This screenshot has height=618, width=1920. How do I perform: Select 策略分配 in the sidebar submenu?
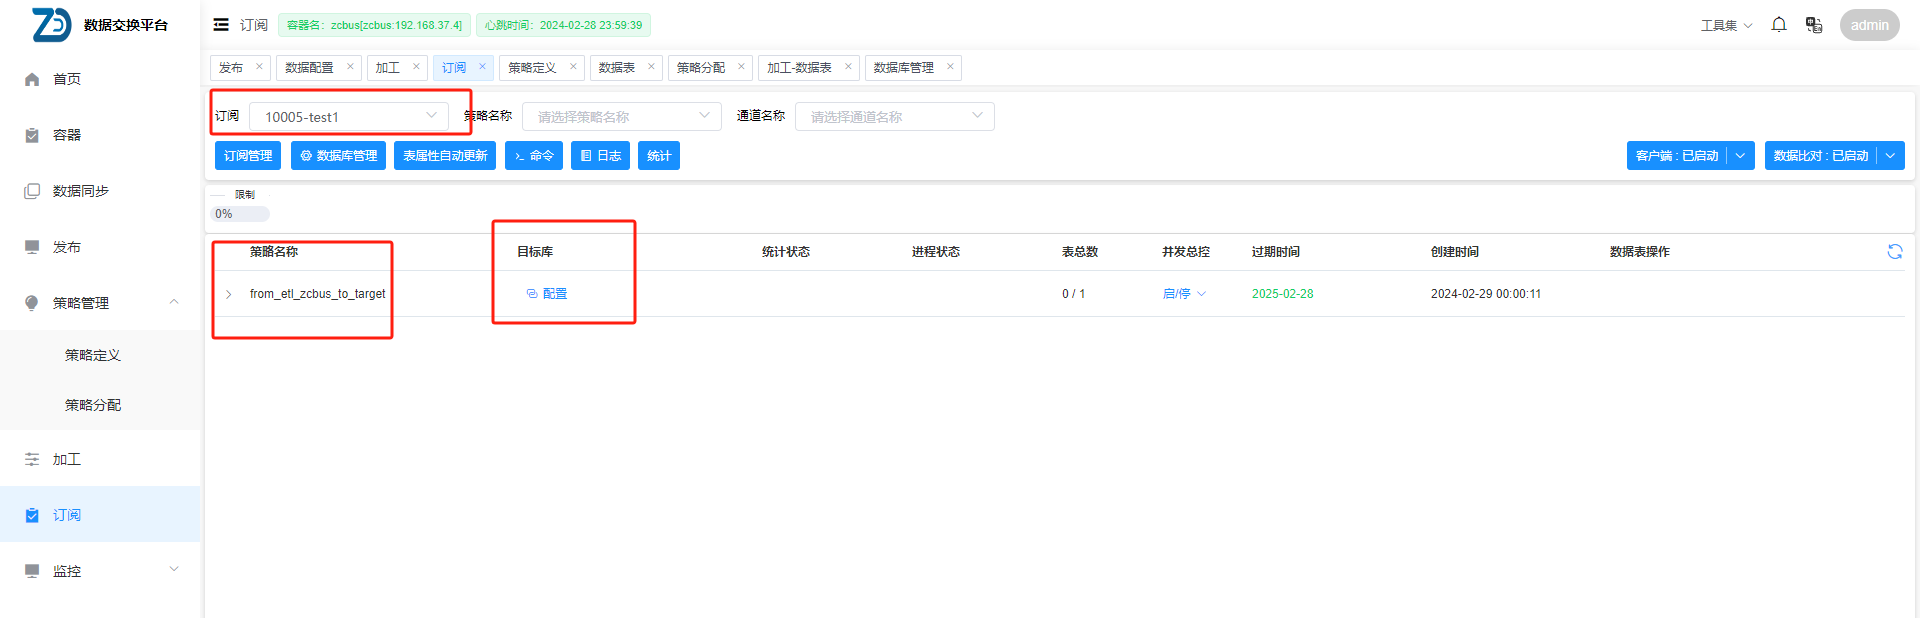click(x=93, y=405)
